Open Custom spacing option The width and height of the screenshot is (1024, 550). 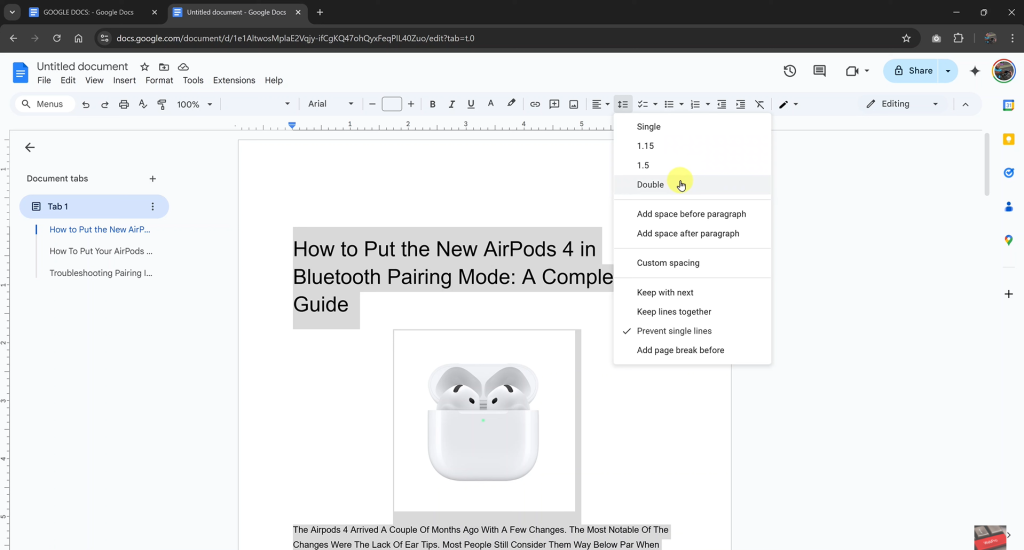pos(692,263)
